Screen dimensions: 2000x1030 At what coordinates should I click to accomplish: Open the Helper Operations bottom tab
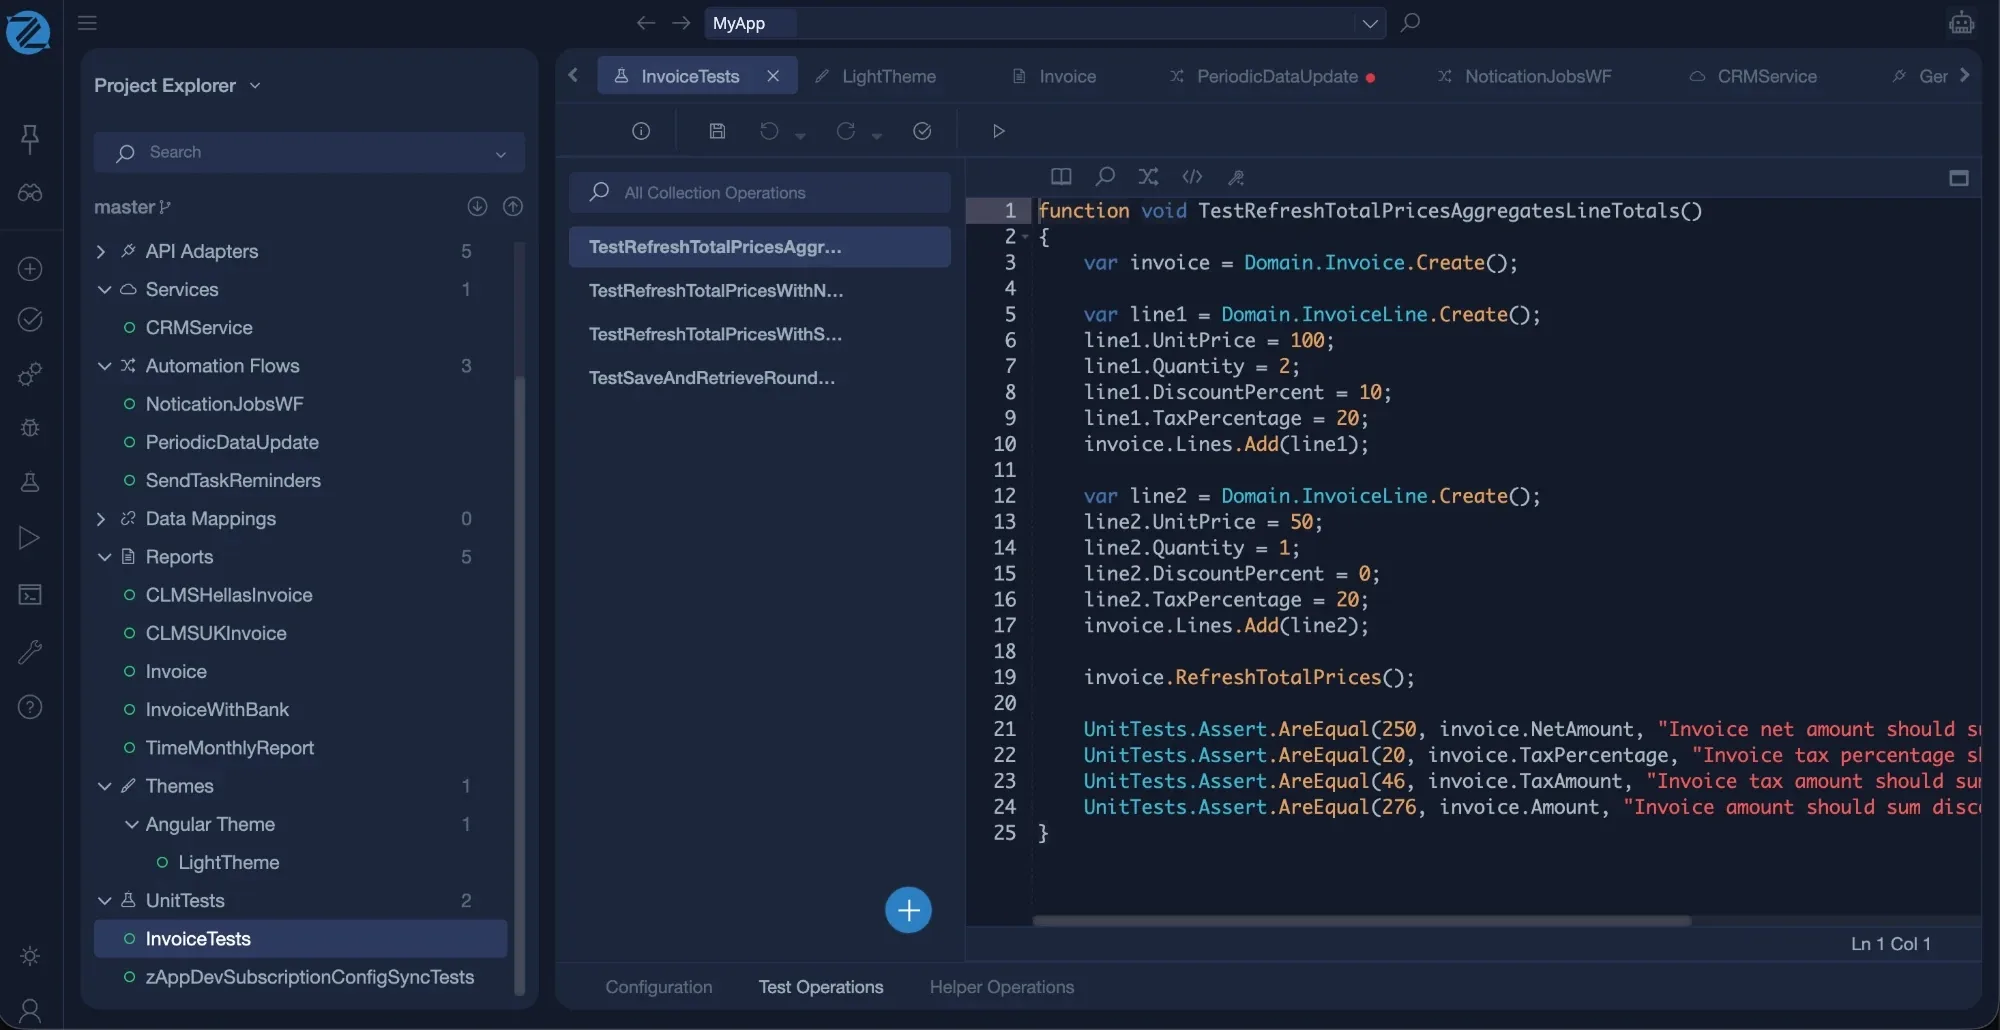pyautogui.click(x=1002, y=987)
